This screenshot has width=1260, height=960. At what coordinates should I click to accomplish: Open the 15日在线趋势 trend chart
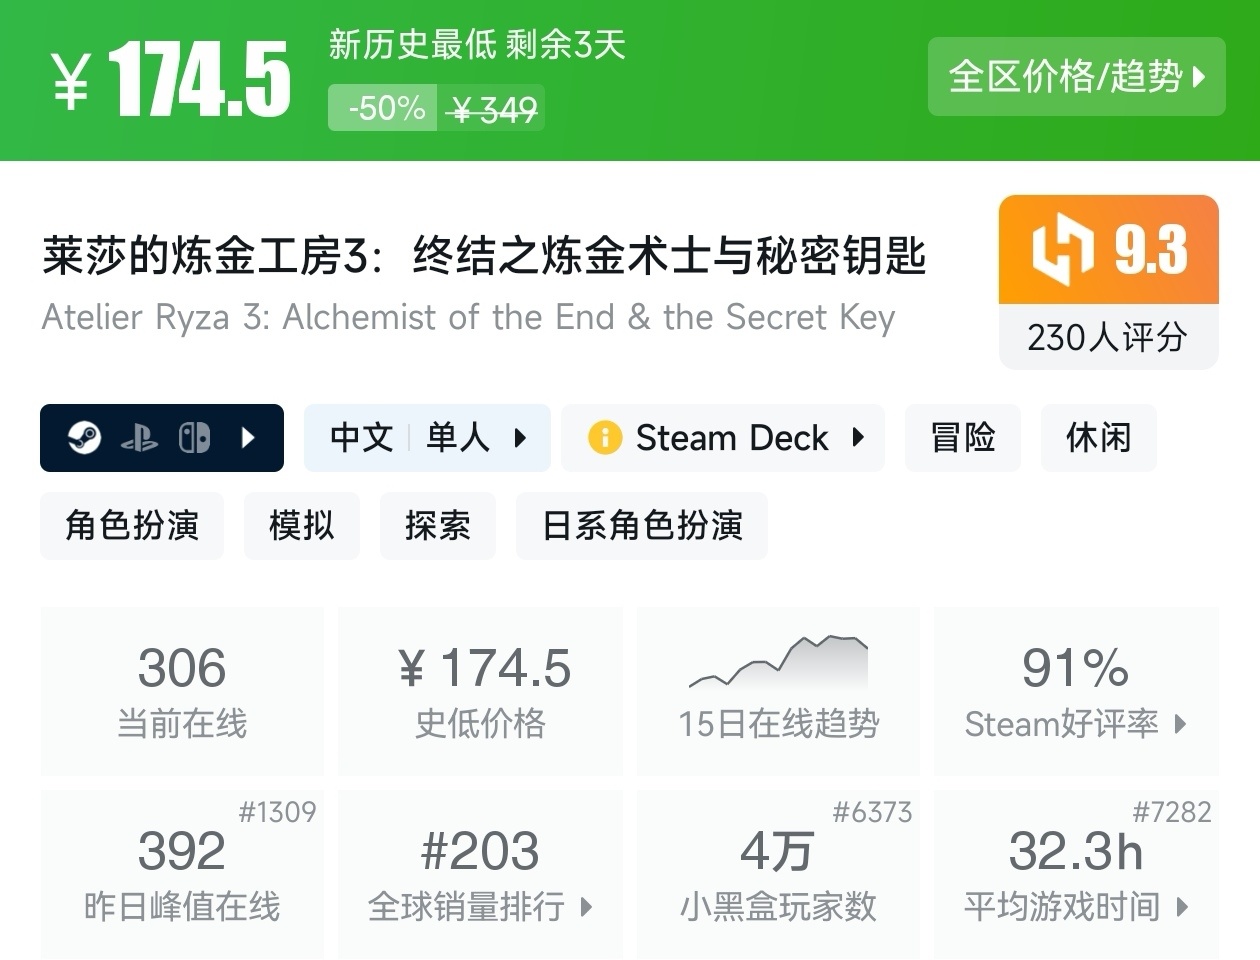(x=779, y=691)
